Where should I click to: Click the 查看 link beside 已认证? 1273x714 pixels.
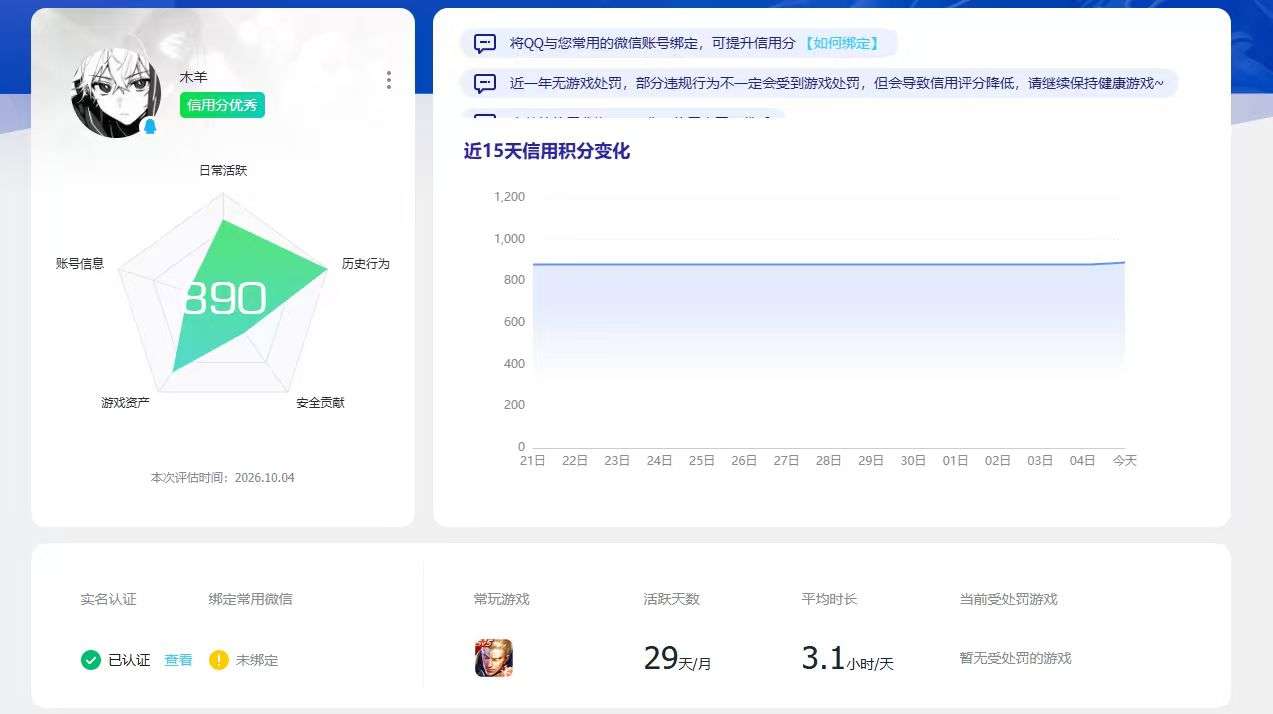coord(178,660)
